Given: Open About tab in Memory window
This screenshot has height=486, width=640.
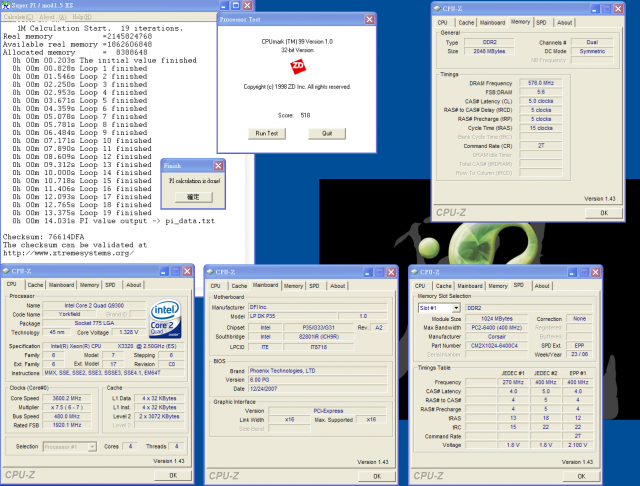Looking at the screenshot, I should (564, 23).
